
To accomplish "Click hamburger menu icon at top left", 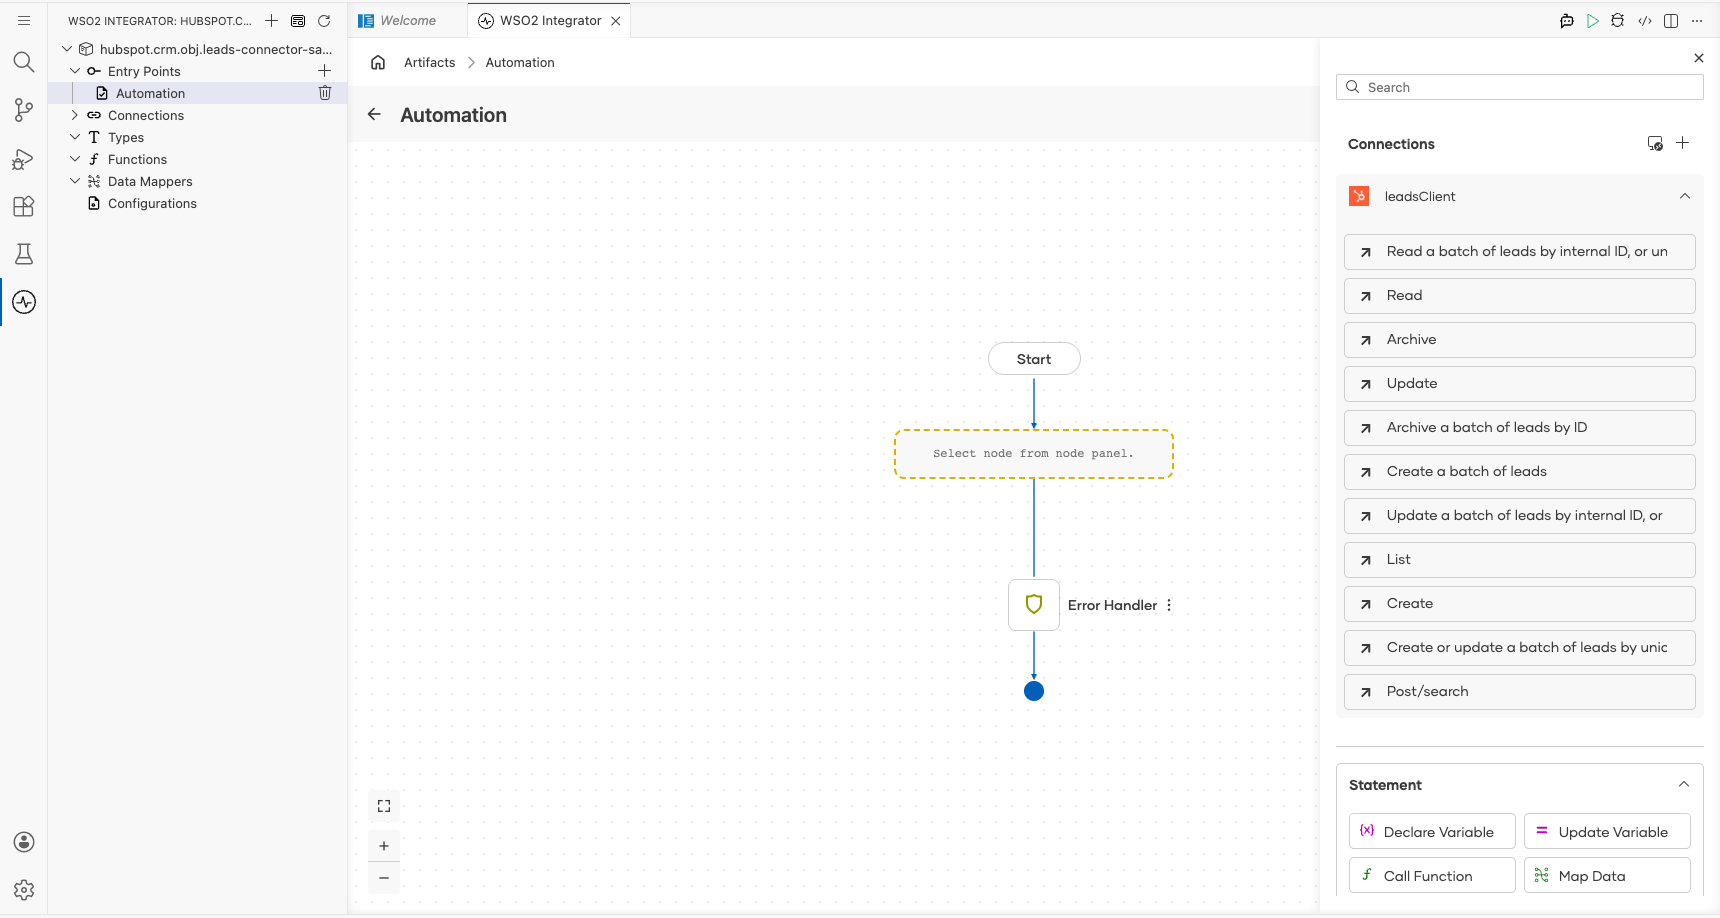I will pyautogui.click(x=24, y=20).
